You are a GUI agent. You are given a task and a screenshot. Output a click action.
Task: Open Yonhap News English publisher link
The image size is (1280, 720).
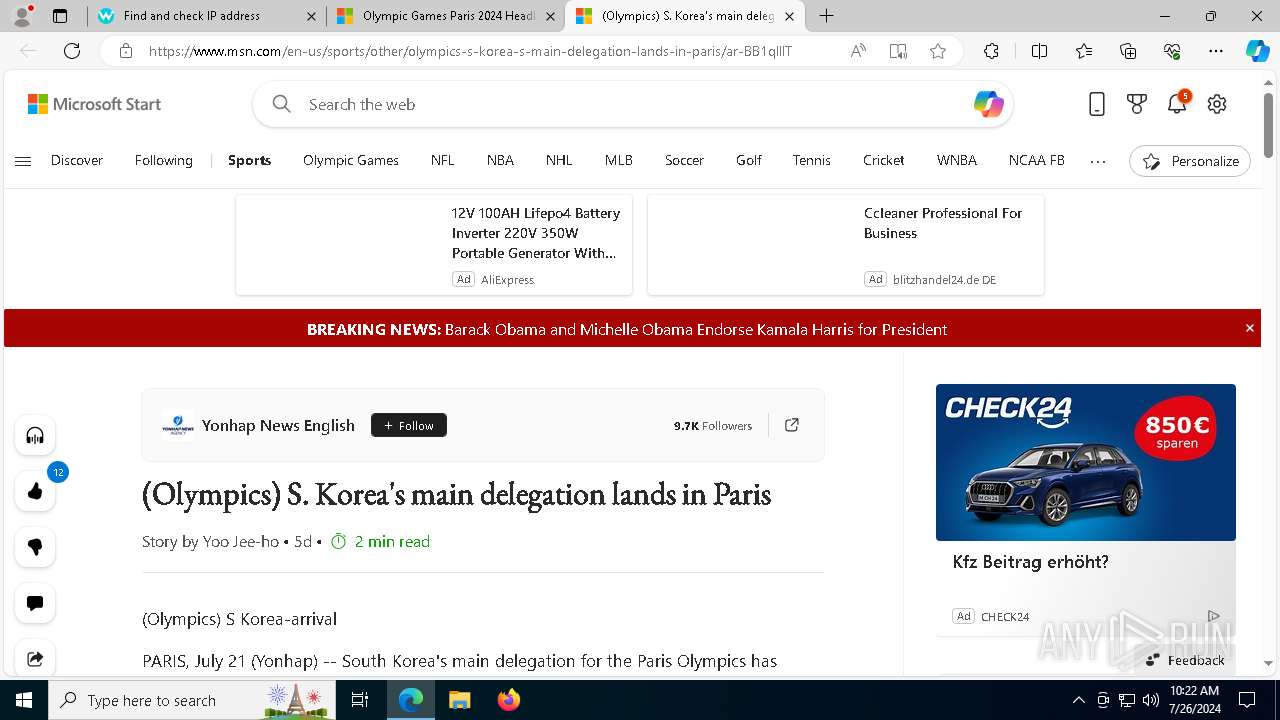(x=278, y=425)
